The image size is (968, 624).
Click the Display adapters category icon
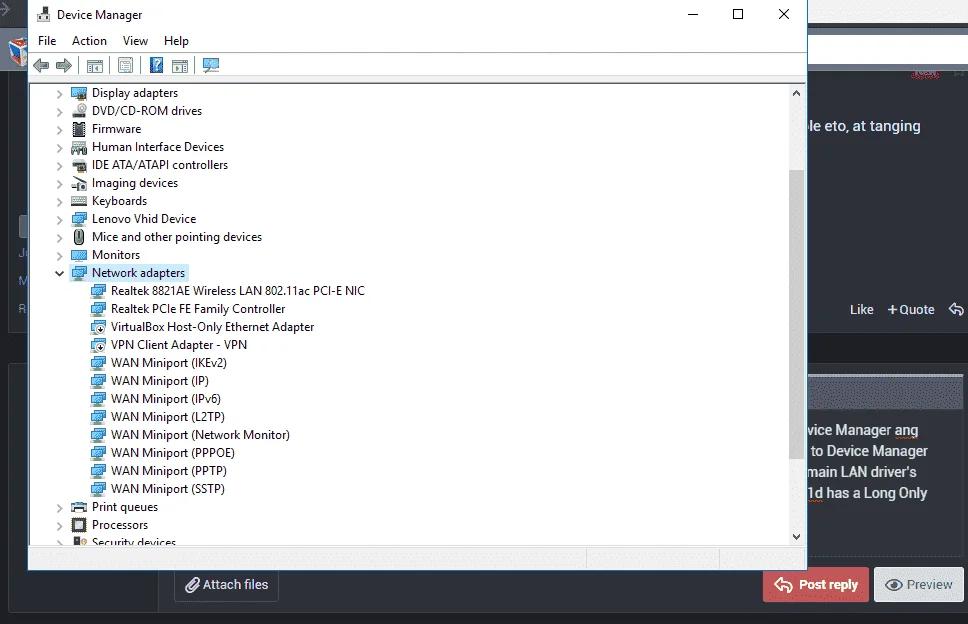click(x=79, y=93)
